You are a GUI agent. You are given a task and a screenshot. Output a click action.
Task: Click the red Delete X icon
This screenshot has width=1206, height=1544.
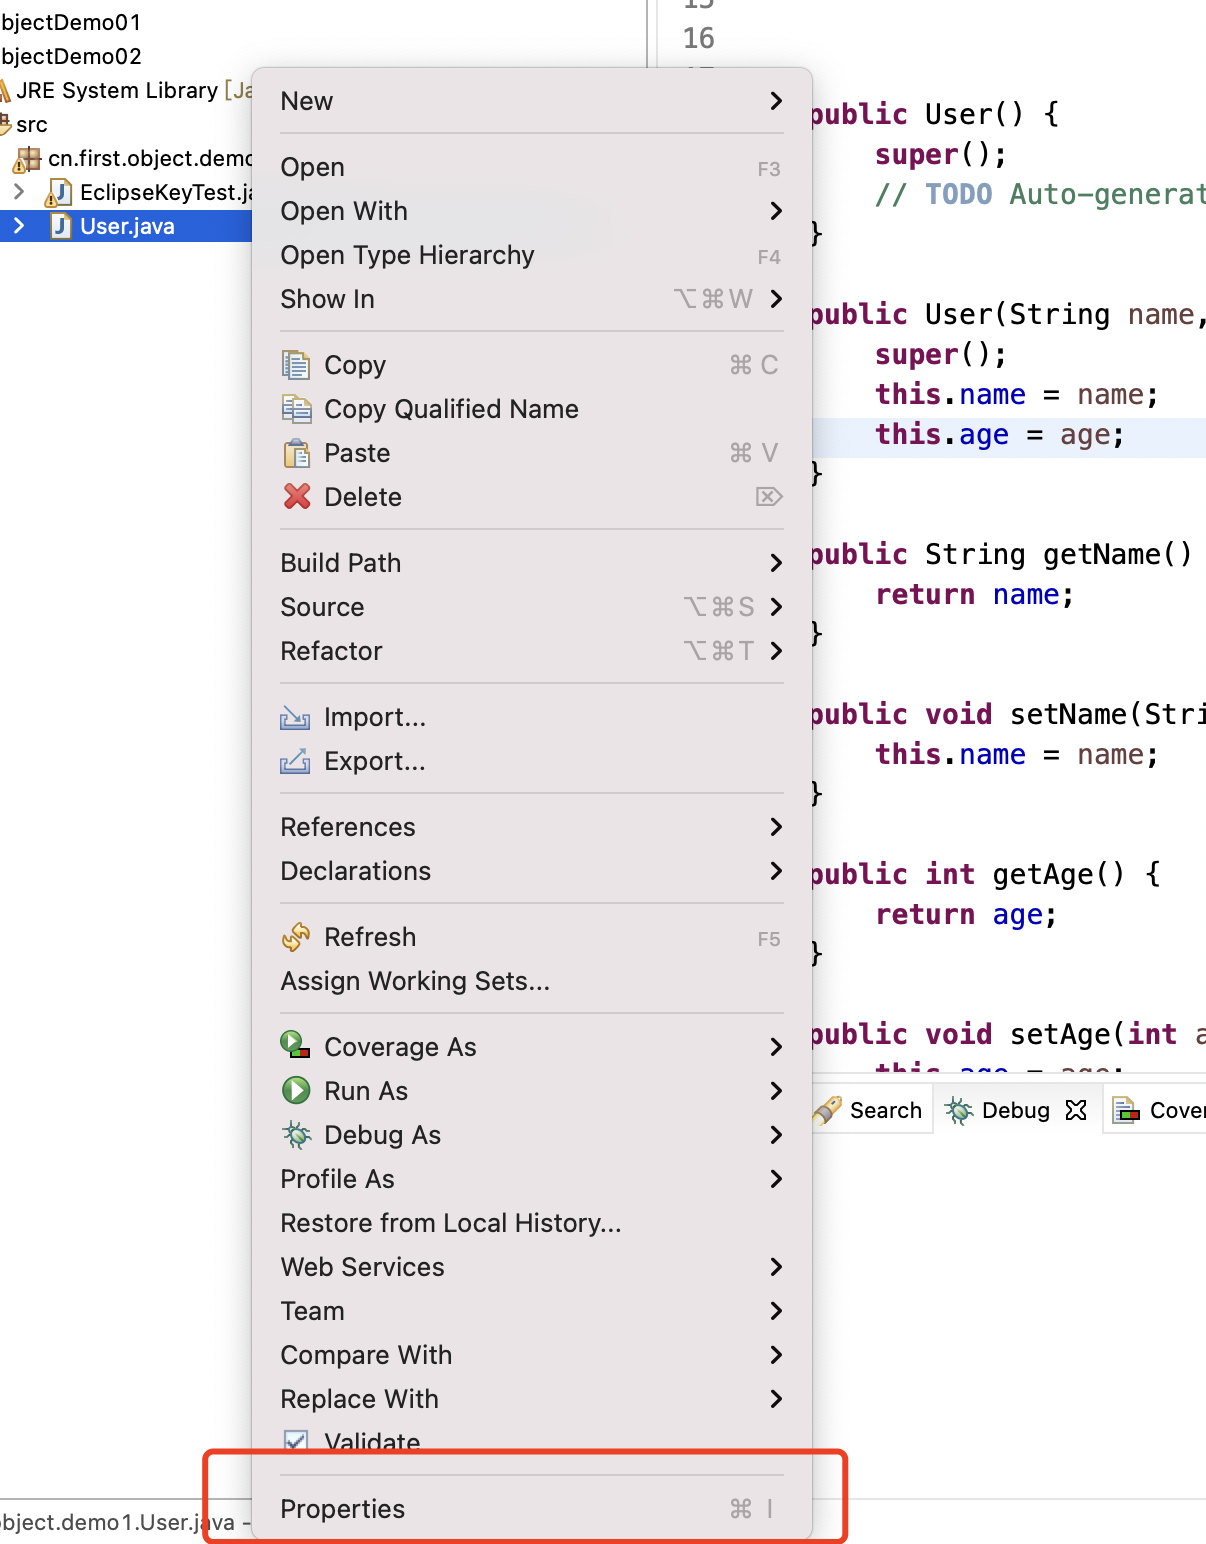(296, 497)
